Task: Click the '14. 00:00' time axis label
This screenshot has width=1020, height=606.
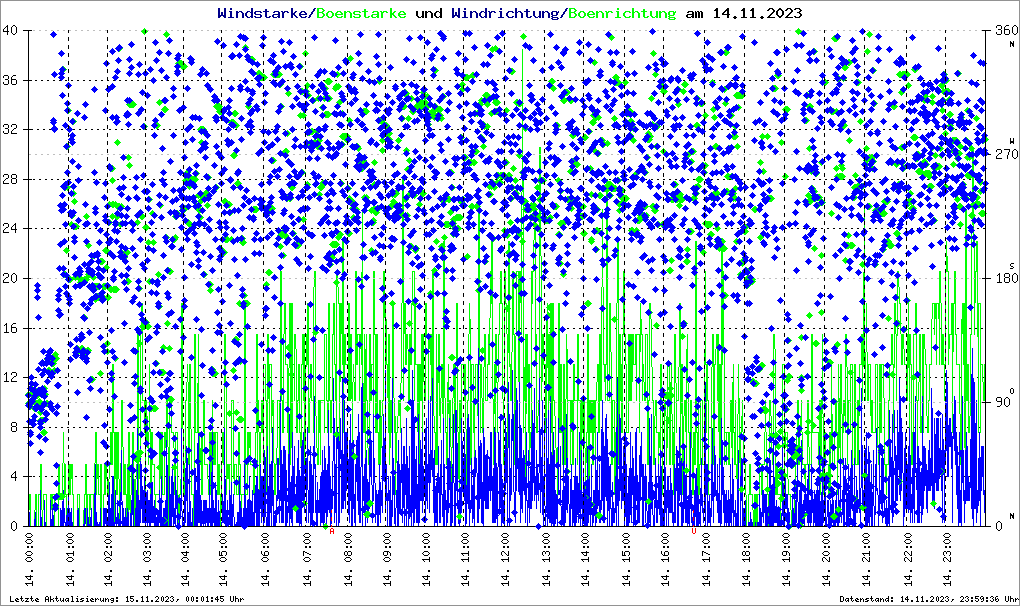Action: click(x=29, y=560)
